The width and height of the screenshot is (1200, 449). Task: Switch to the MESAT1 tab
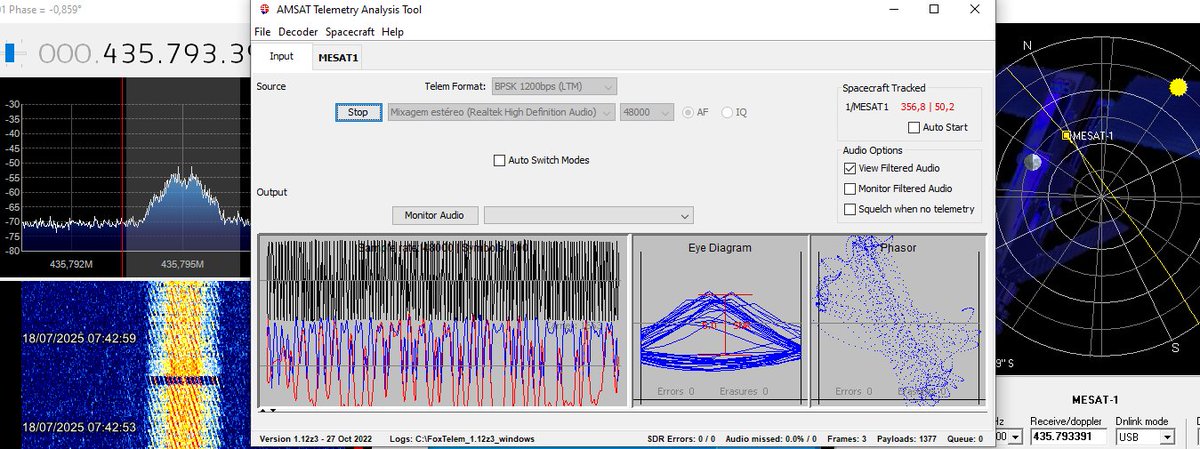click(x=339, y=58)
